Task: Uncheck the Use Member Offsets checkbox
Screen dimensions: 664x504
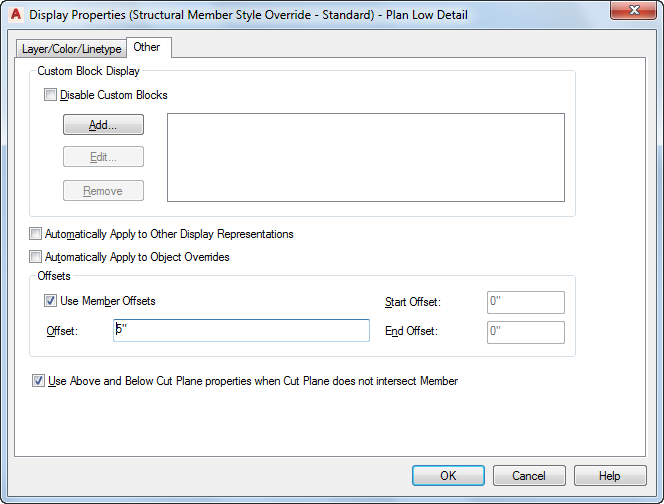Action: pos(51,301)
